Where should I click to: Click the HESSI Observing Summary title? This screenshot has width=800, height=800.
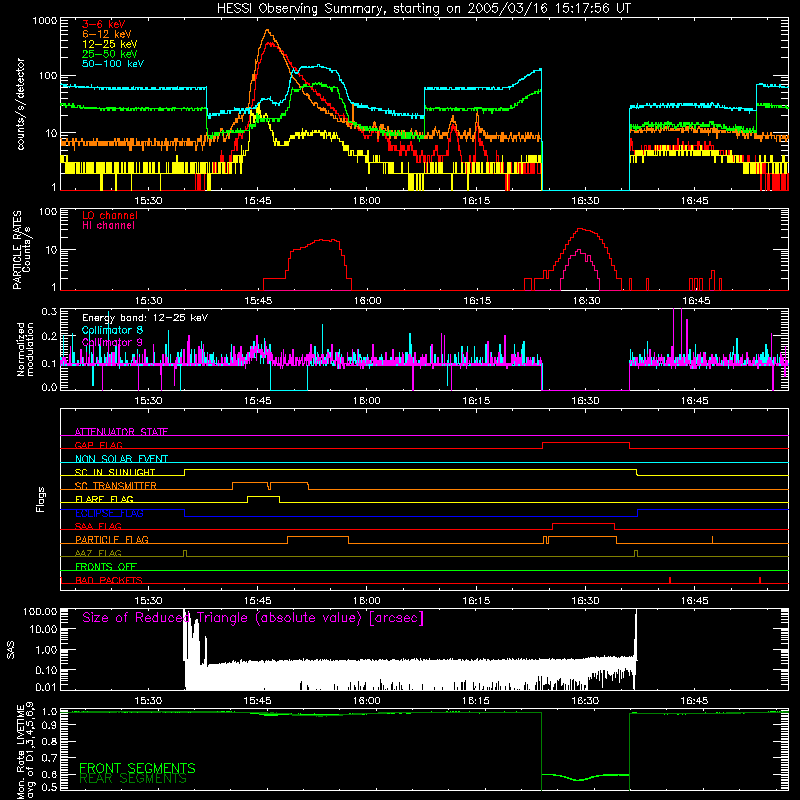pos(423,8)
